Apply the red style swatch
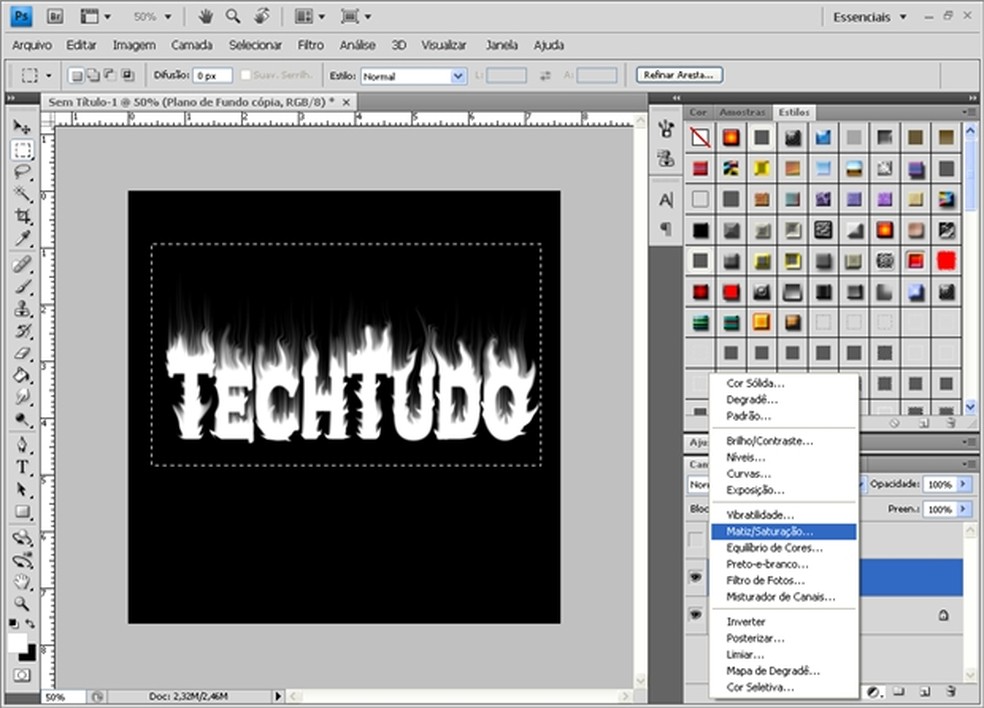 pos(946,260)
